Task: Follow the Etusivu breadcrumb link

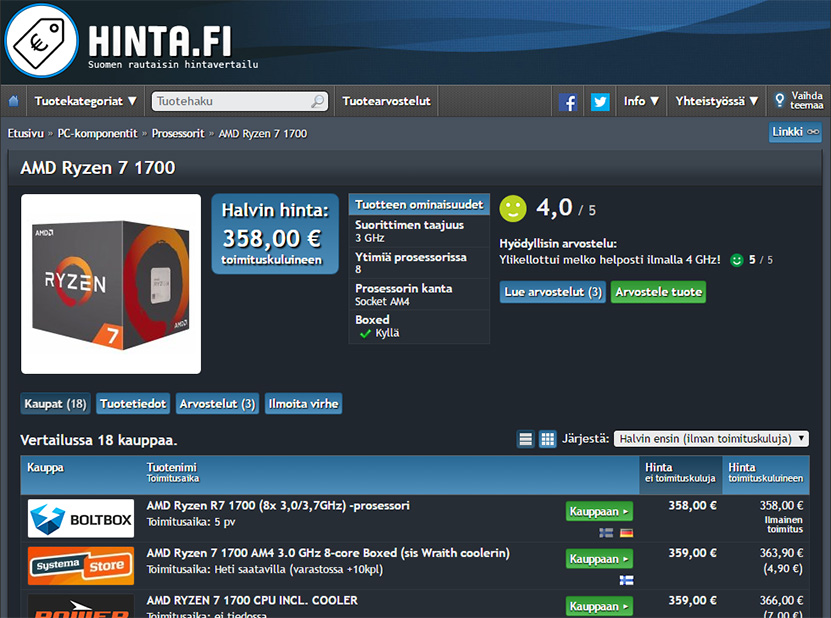Action: (x=25, y=134)
